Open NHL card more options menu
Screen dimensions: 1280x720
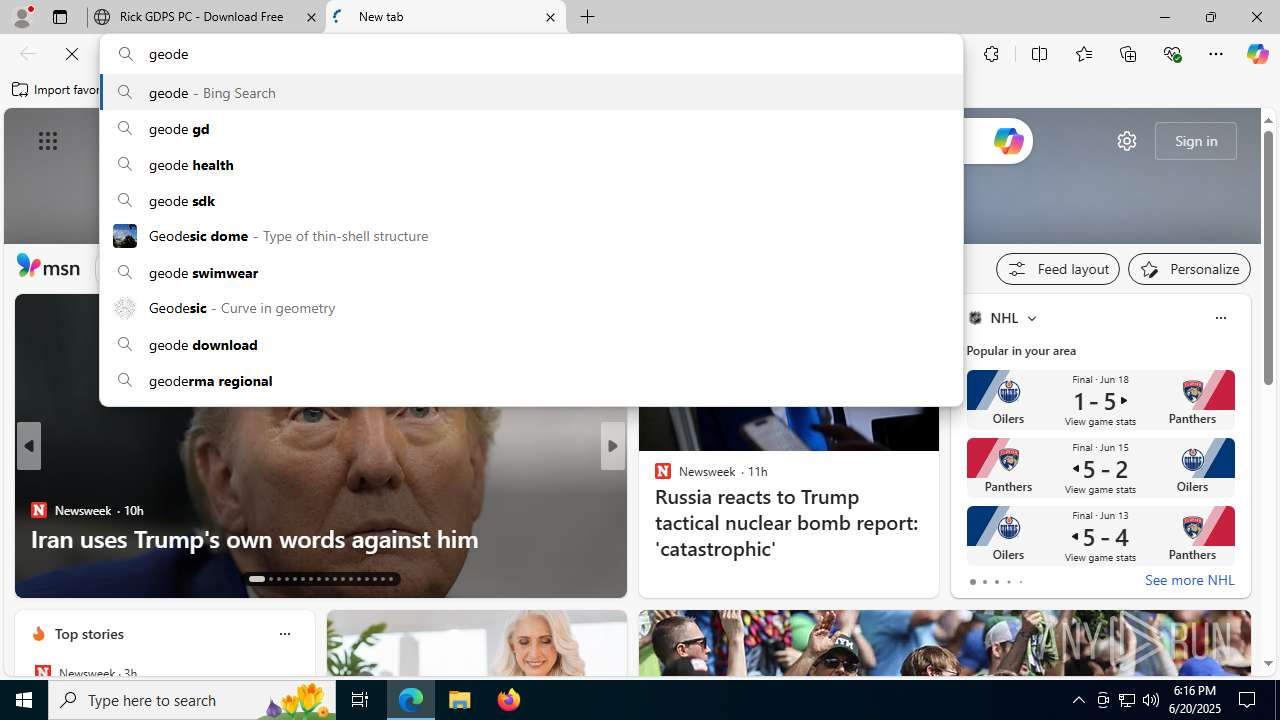coord(1220,318)
